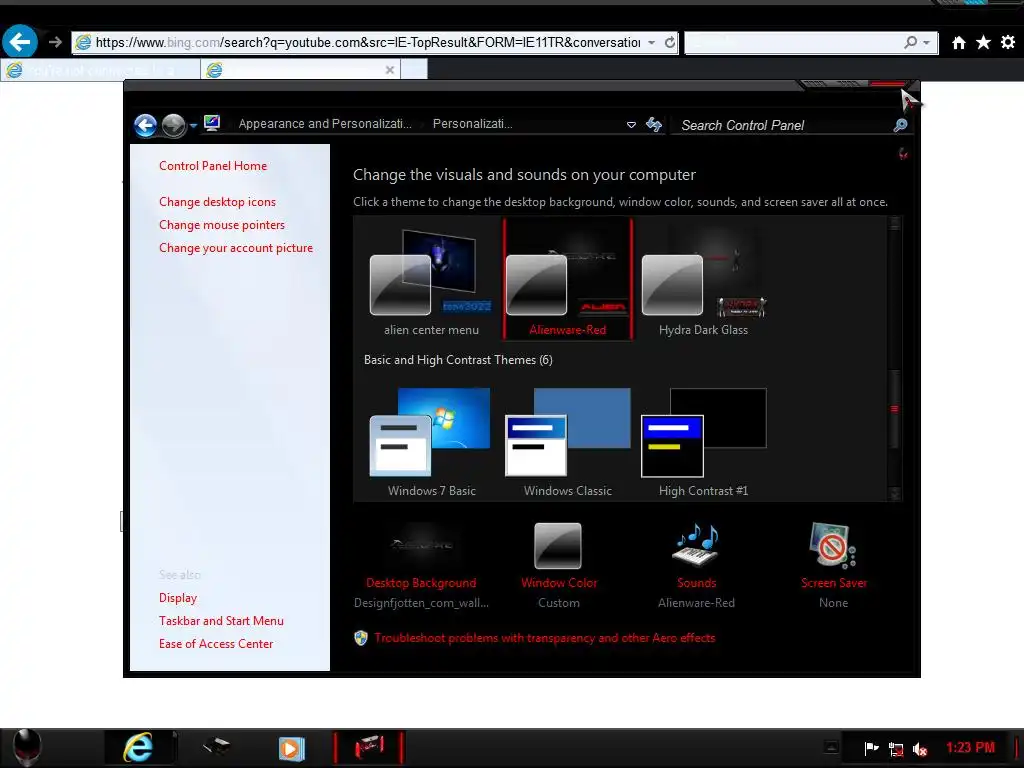Expand the address bar autocomplete dropdown
The height and width of the screenshot is (768, 1024).
(x=651, y=43)
